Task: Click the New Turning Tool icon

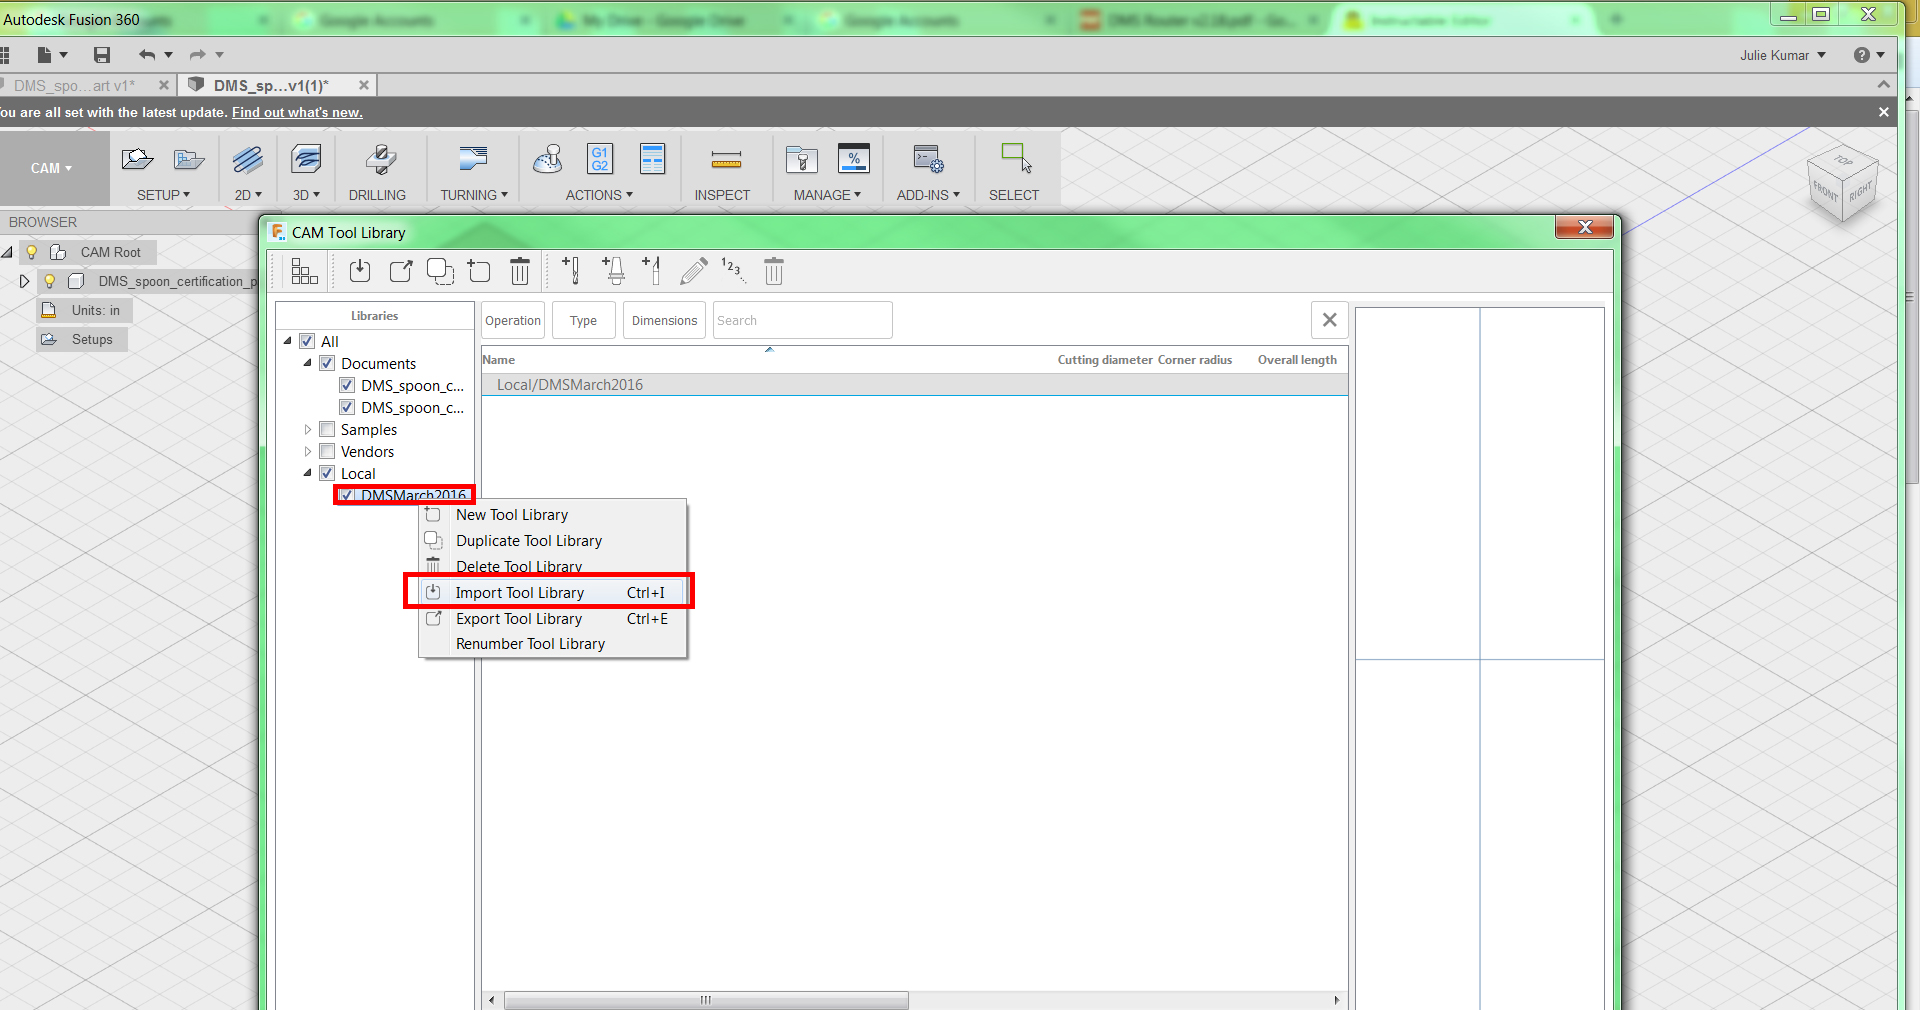Action: [652, 271]
